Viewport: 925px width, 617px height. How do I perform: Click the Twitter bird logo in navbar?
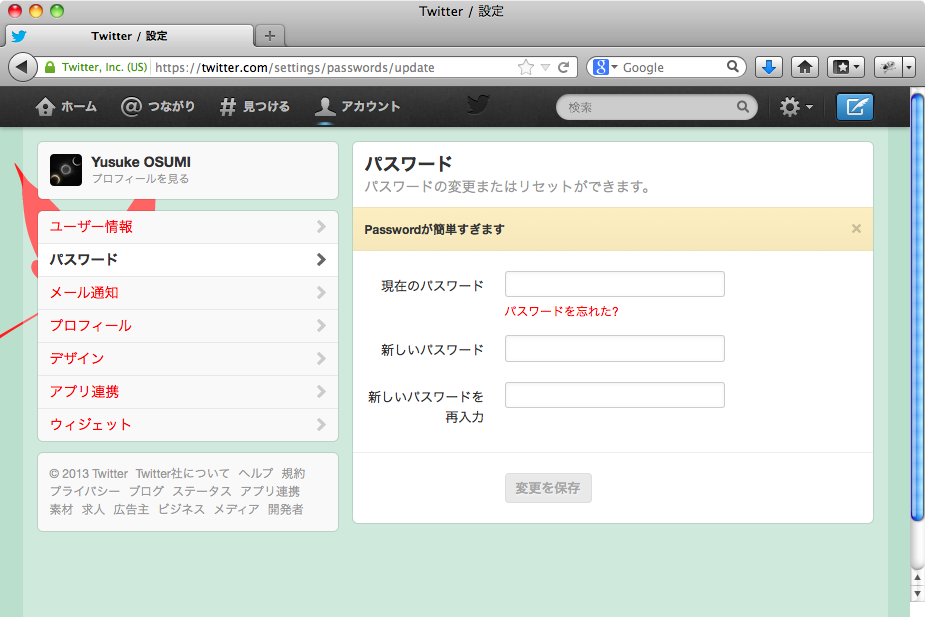click(478, 105)
